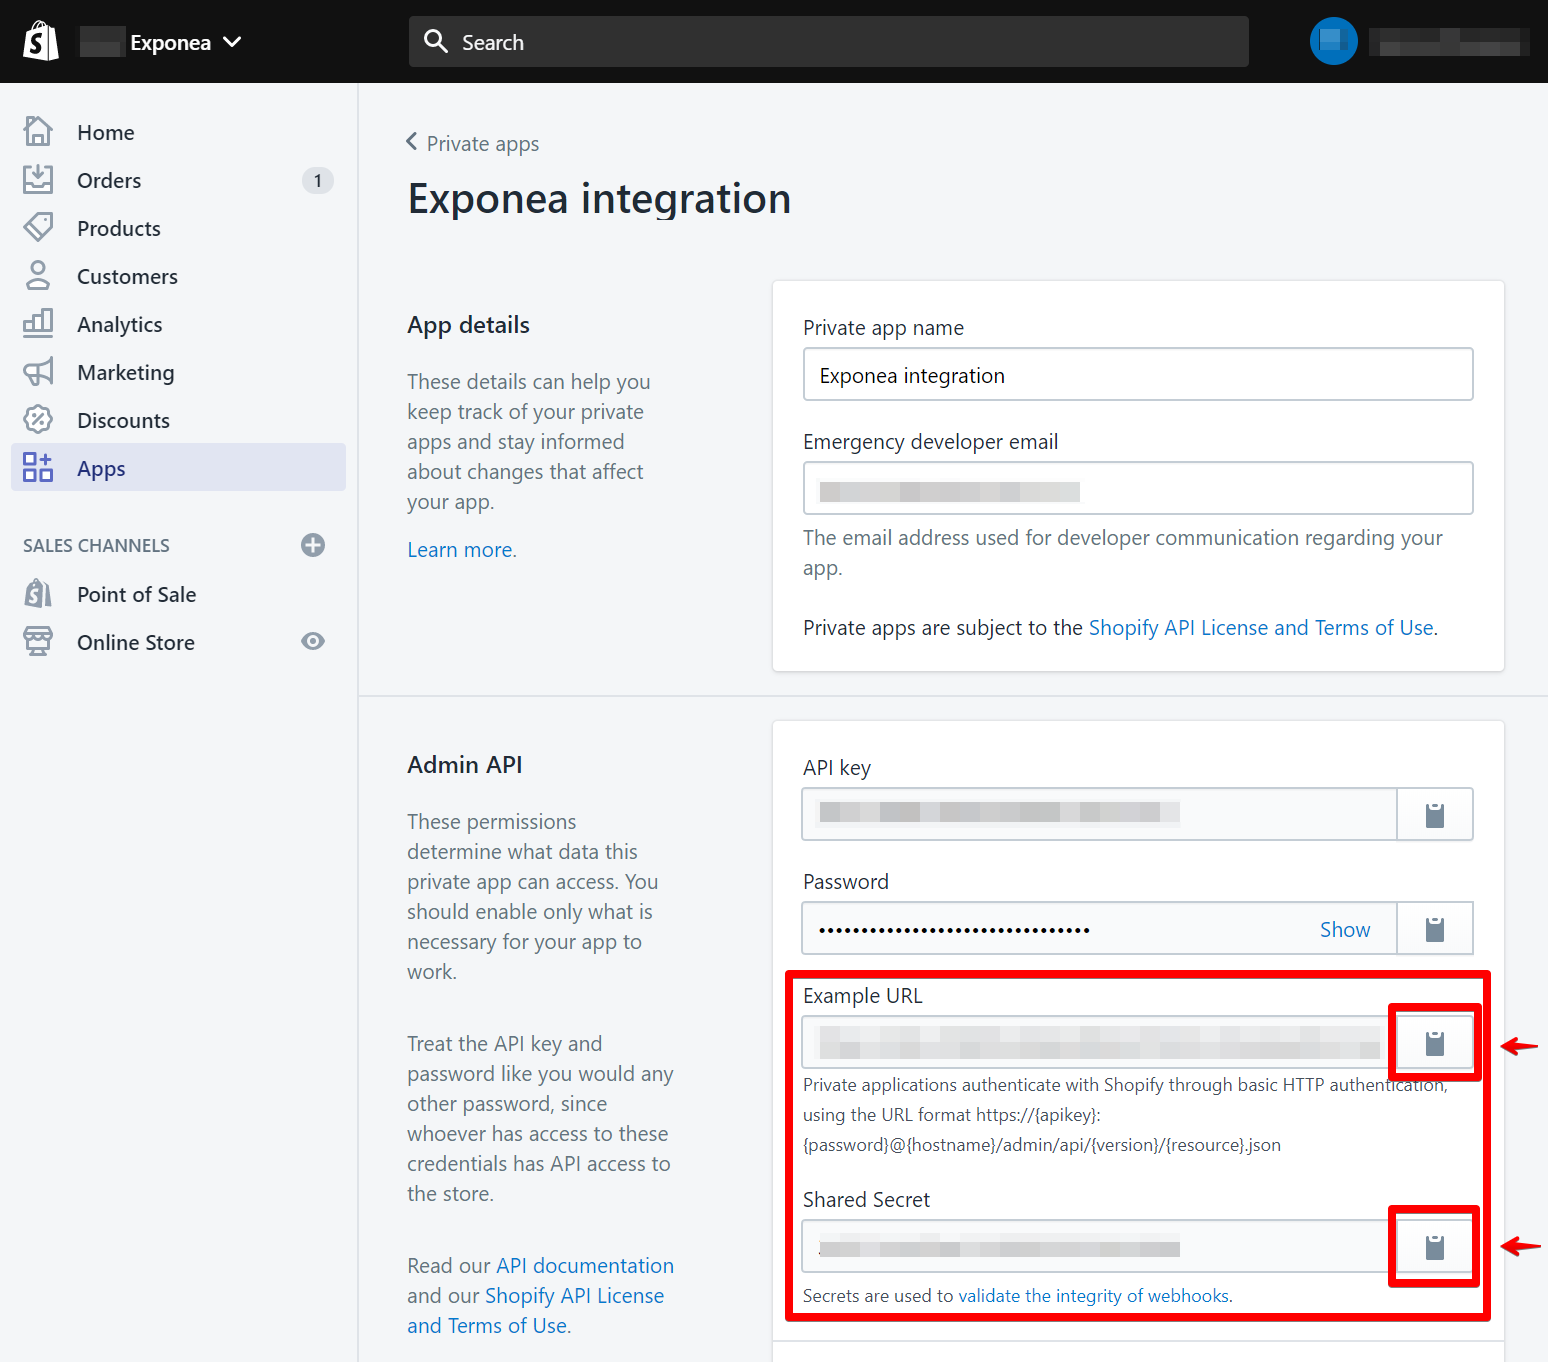Select Apps in the sidebar
1548x1362 pixels.
point(178,467)
